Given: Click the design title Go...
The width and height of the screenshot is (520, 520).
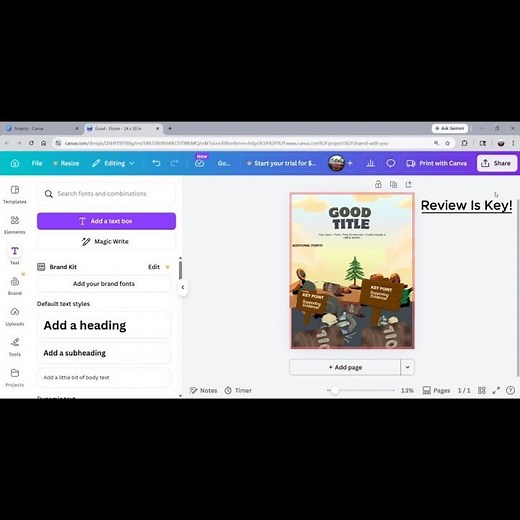Looking at the screenshot, I should 224,163.
